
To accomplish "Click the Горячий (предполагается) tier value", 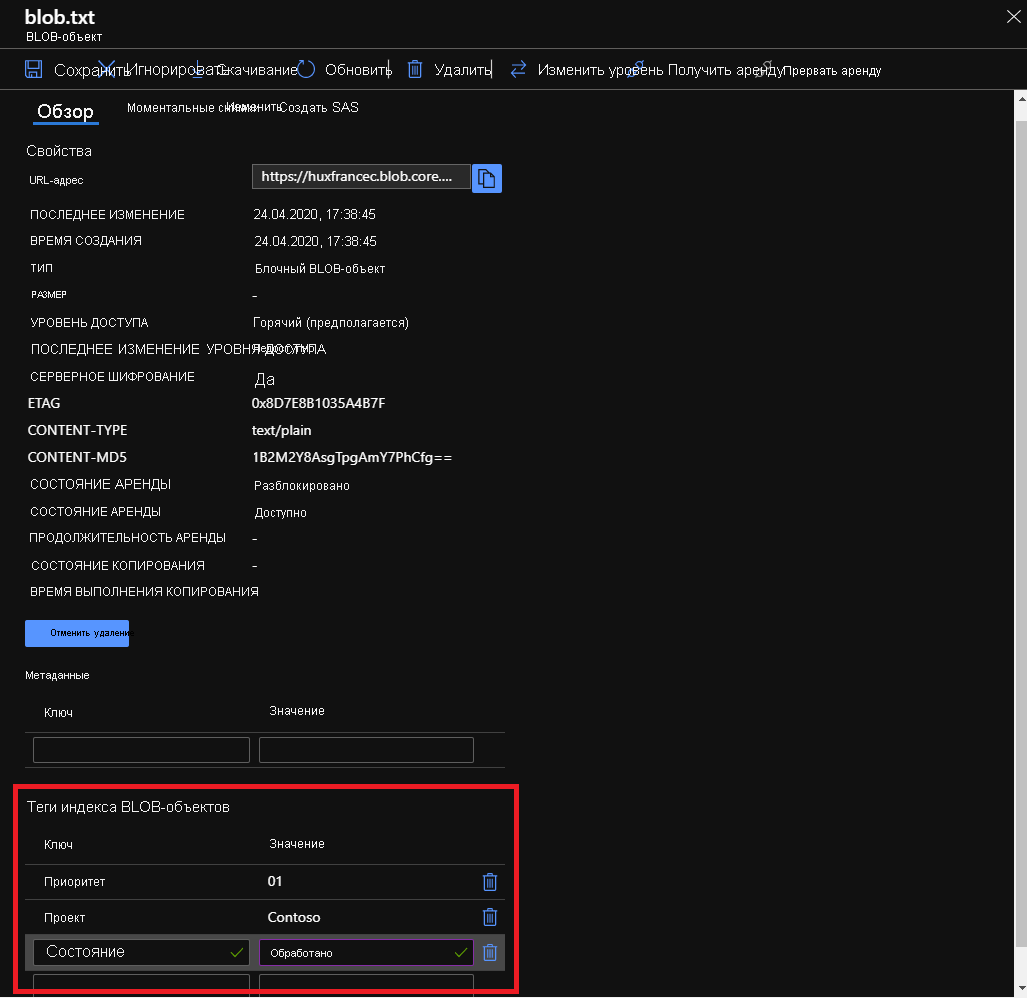I will click(x=331, y=323).
